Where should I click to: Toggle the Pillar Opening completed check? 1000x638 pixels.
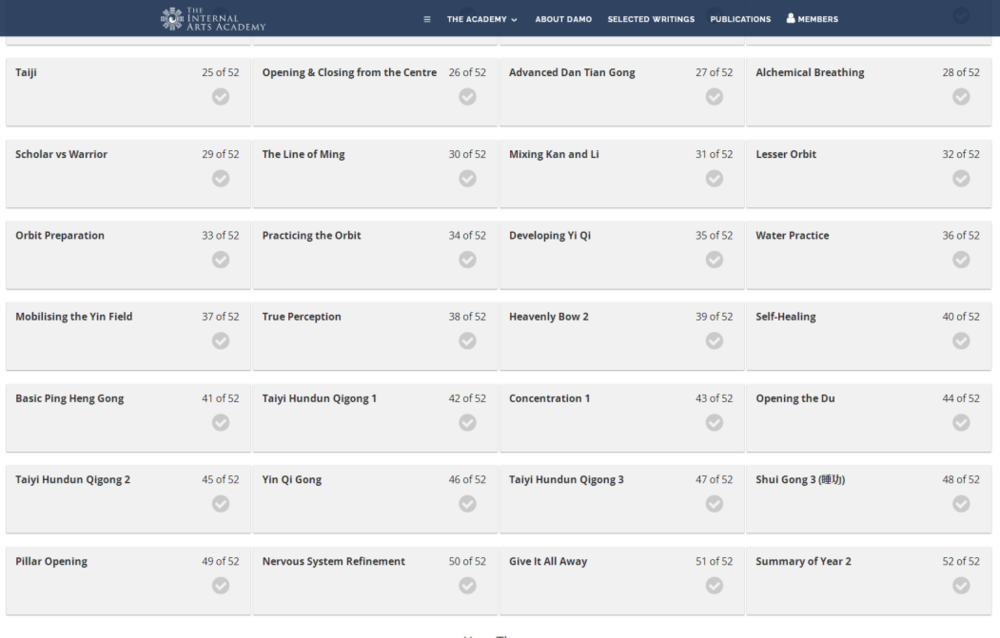coord(221,586)
